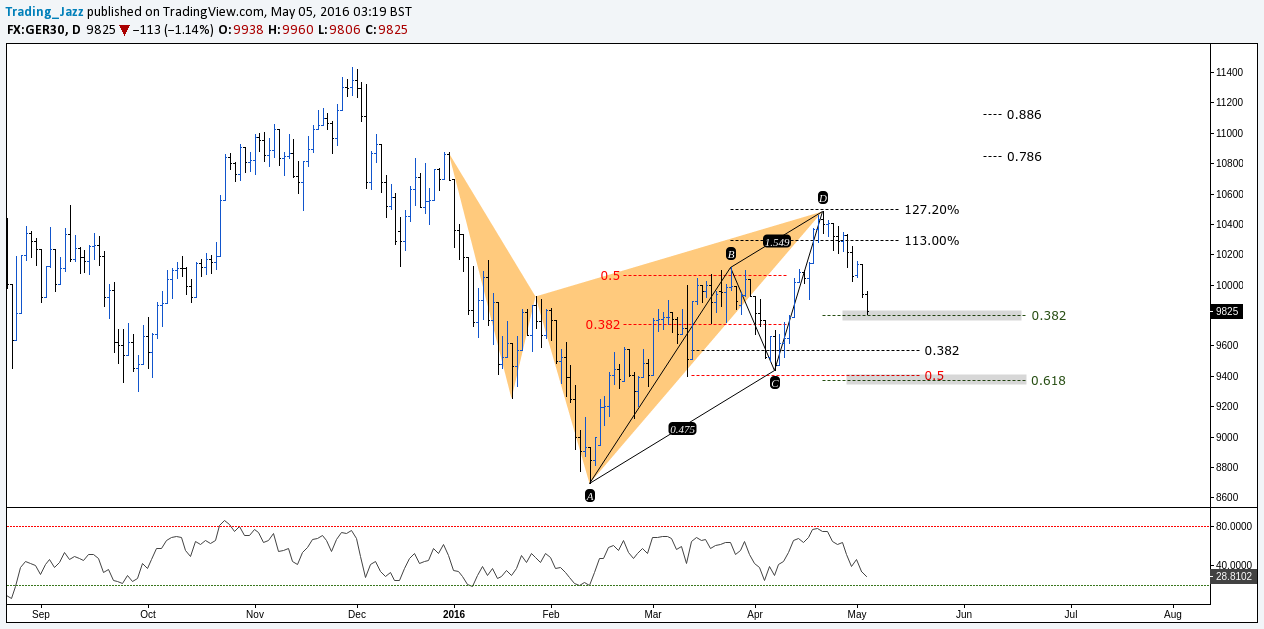Screen dimensions: 1264x629
Task: Click the 9400 price axis label
Action: point(1229,376)
